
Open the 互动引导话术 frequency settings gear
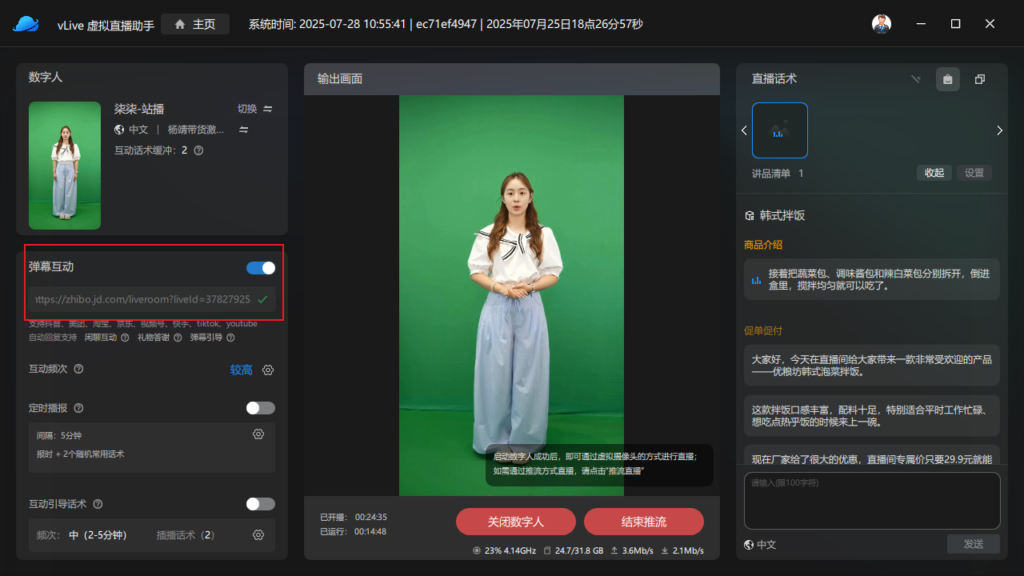[258, 535]
